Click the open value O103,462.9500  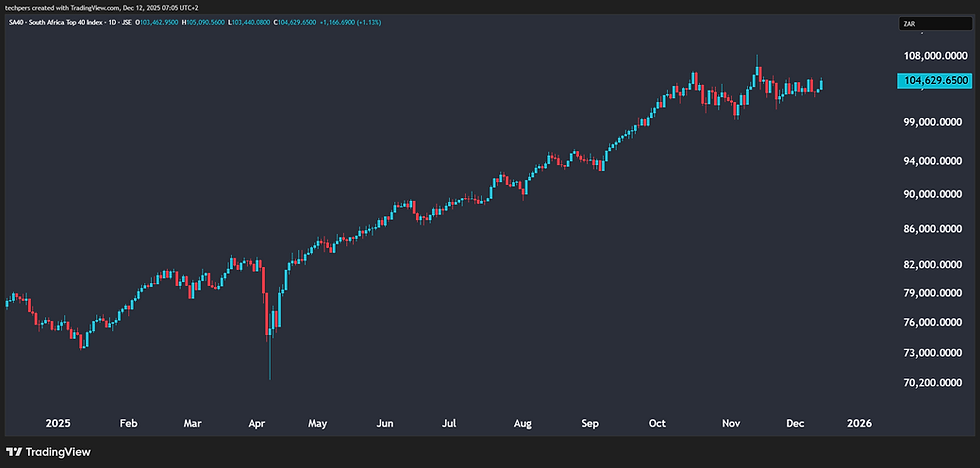(156, 22)
